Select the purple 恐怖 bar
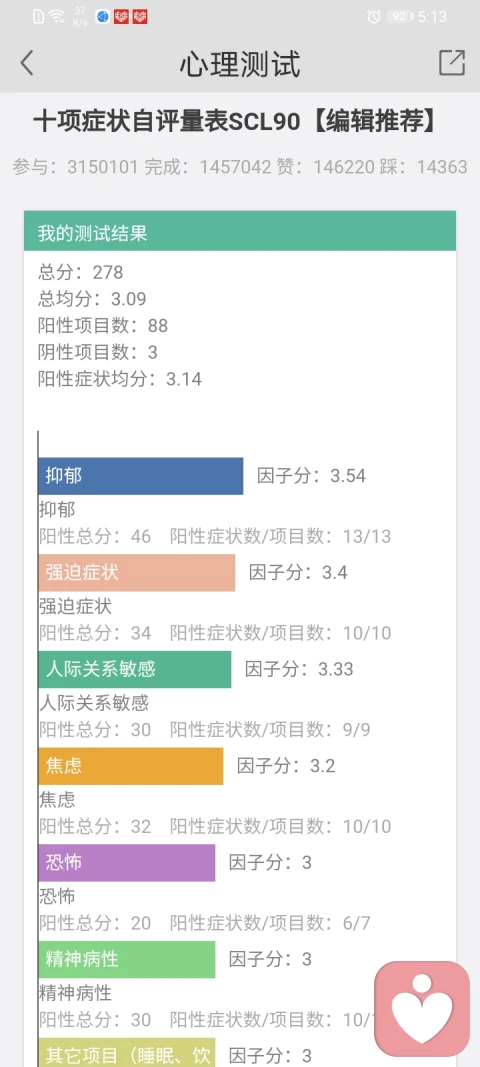This screenshot has height=1067, width=480. [x=127, y=862]
